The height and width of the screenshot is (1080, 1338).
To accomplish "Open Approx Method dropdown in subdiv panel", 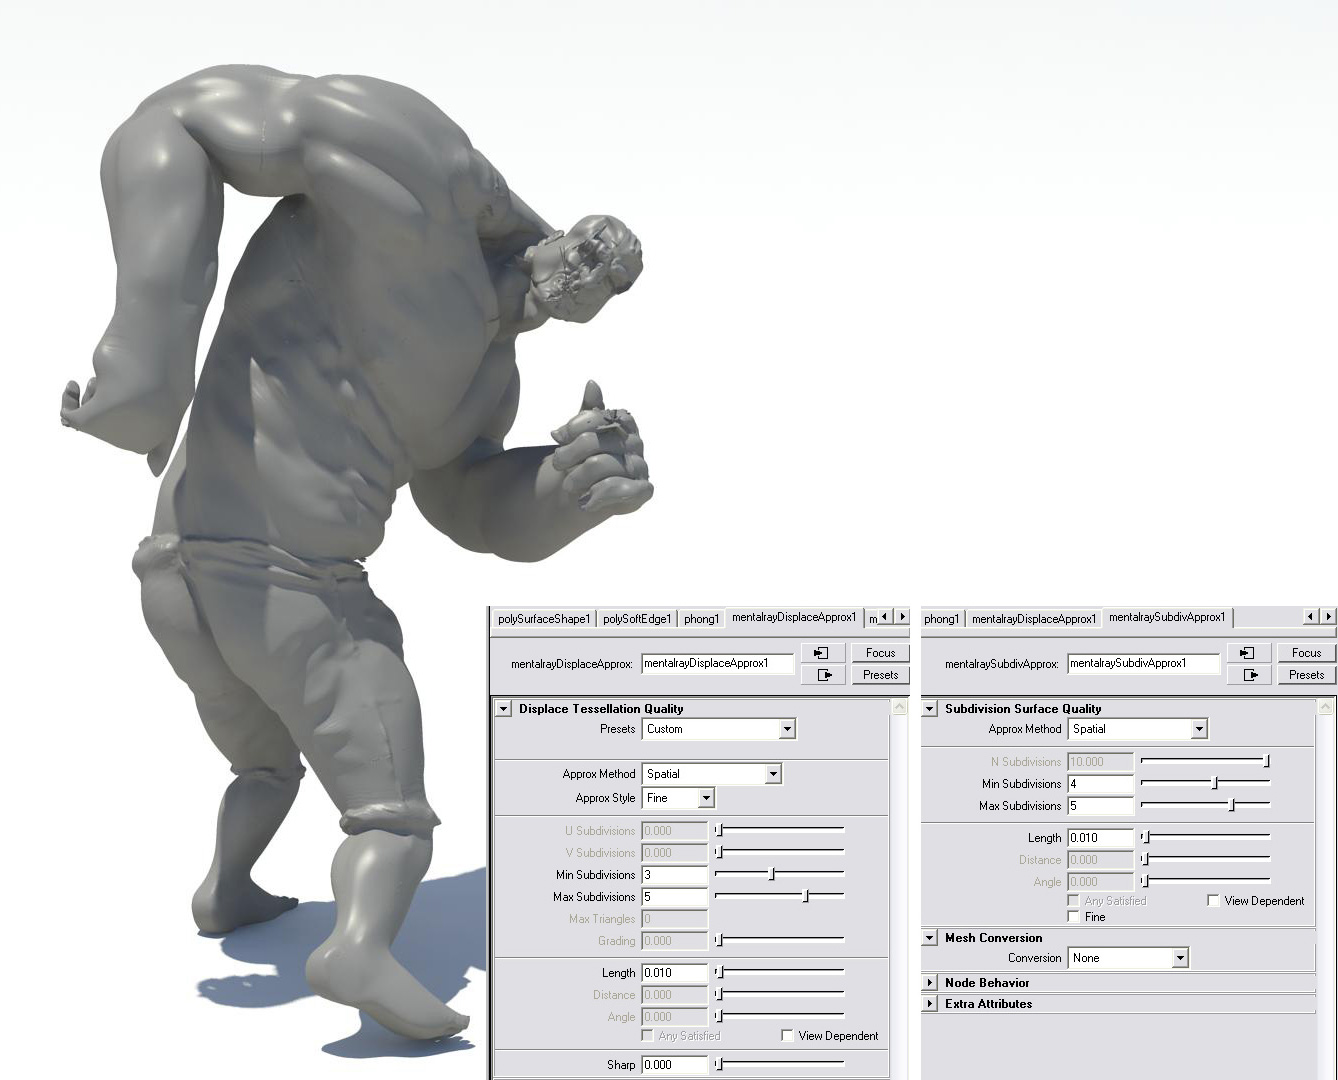I will tap(1138, 729).
